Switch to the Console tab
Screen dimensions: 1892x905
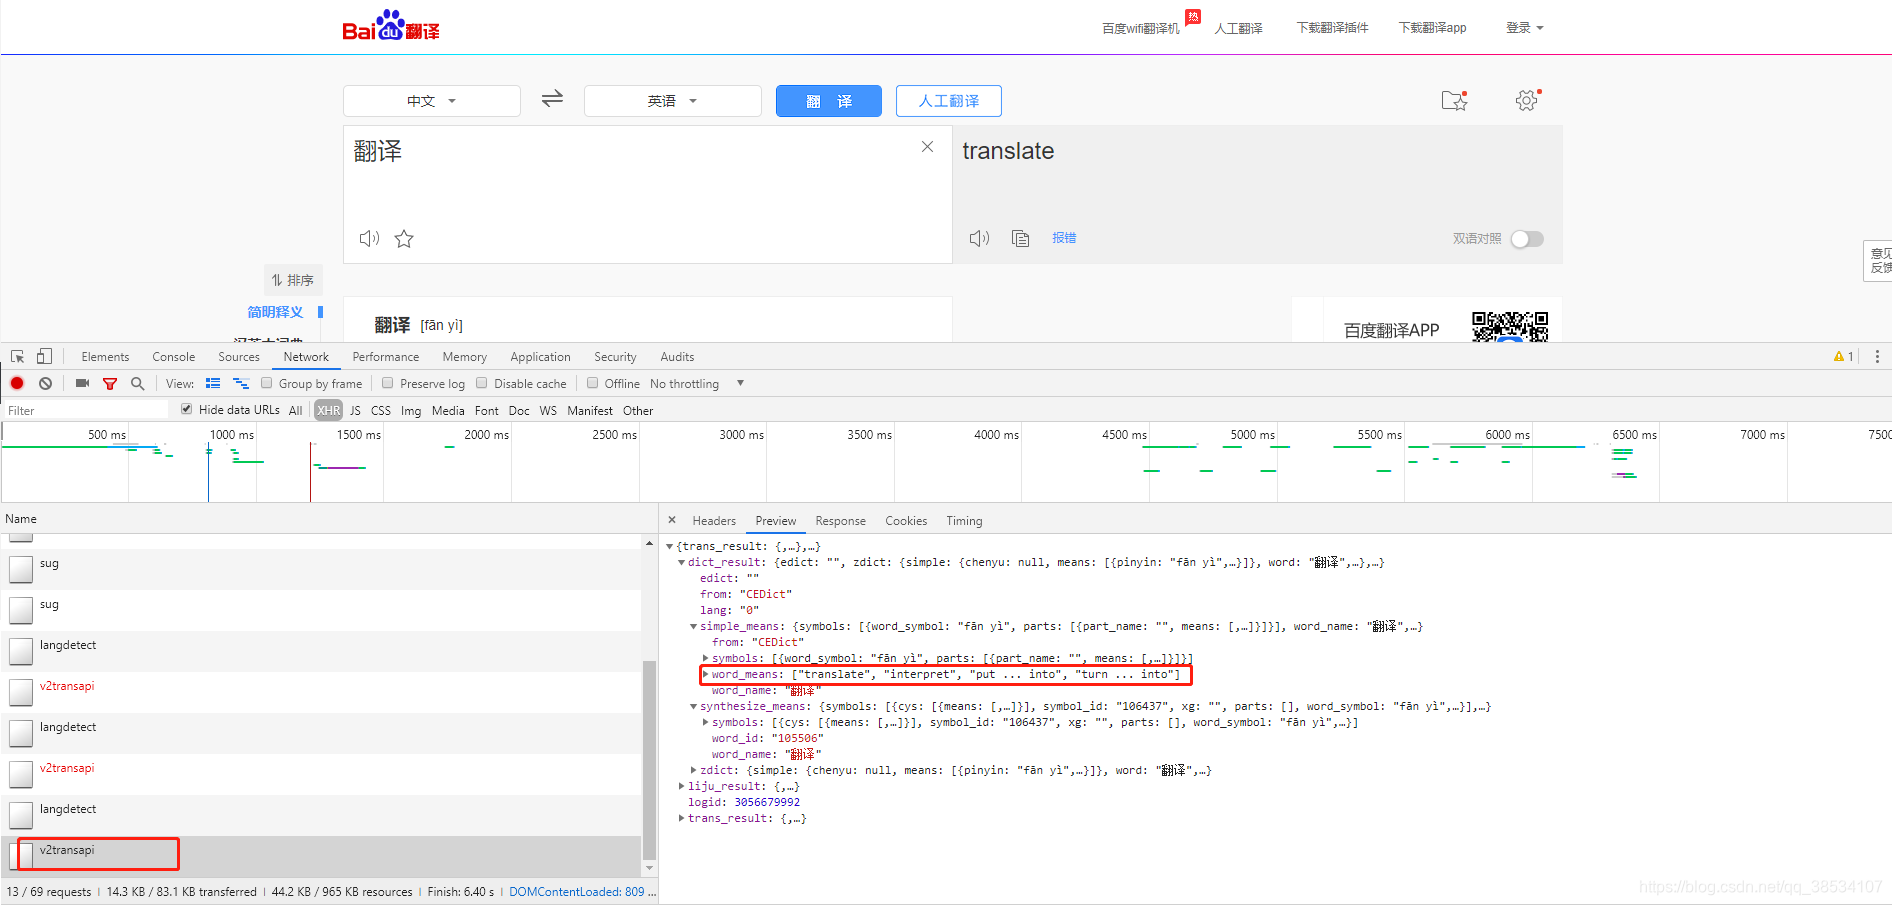coord(174,357)
